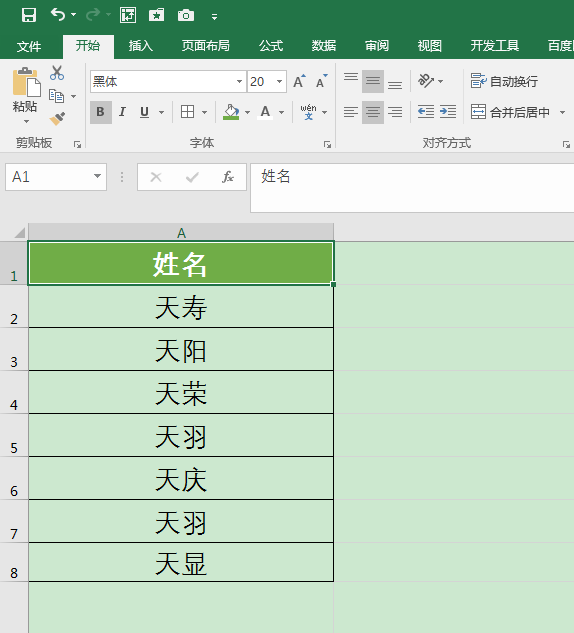Open the font size dropdown showing 20
The width and height of the screenshot is (574, 633).
pos(279,82)
